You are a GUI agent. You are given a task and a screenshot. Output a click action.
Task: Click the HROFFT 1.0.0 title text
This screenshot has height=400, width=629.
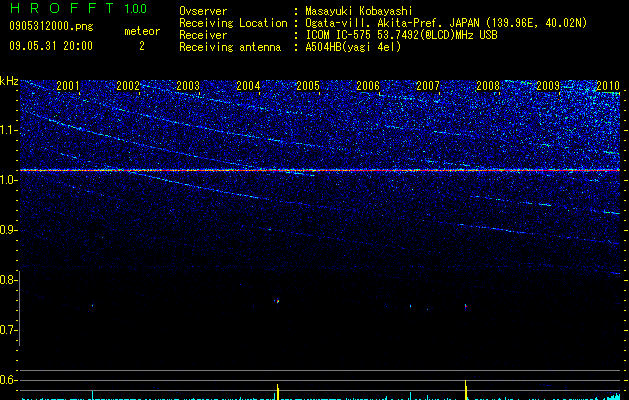coord(78,8)
